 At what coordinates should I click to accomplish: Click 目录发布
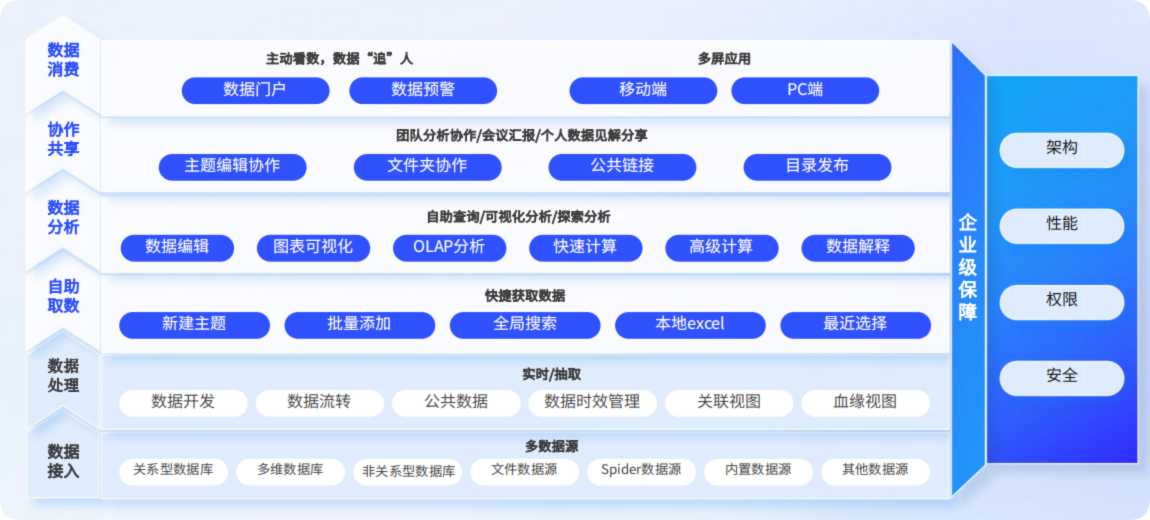pyautogui.click(x=817, y=167)
